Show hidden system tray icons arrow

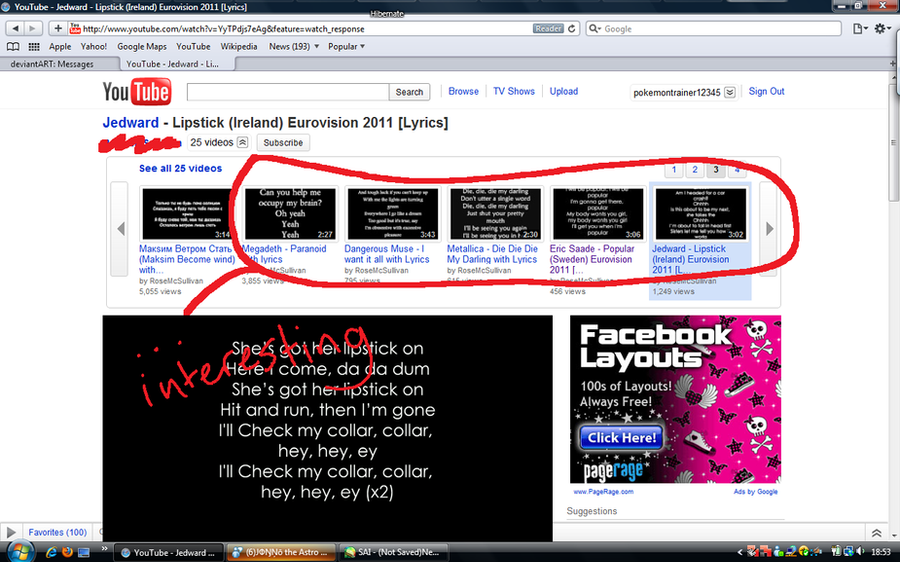point(740,552)
